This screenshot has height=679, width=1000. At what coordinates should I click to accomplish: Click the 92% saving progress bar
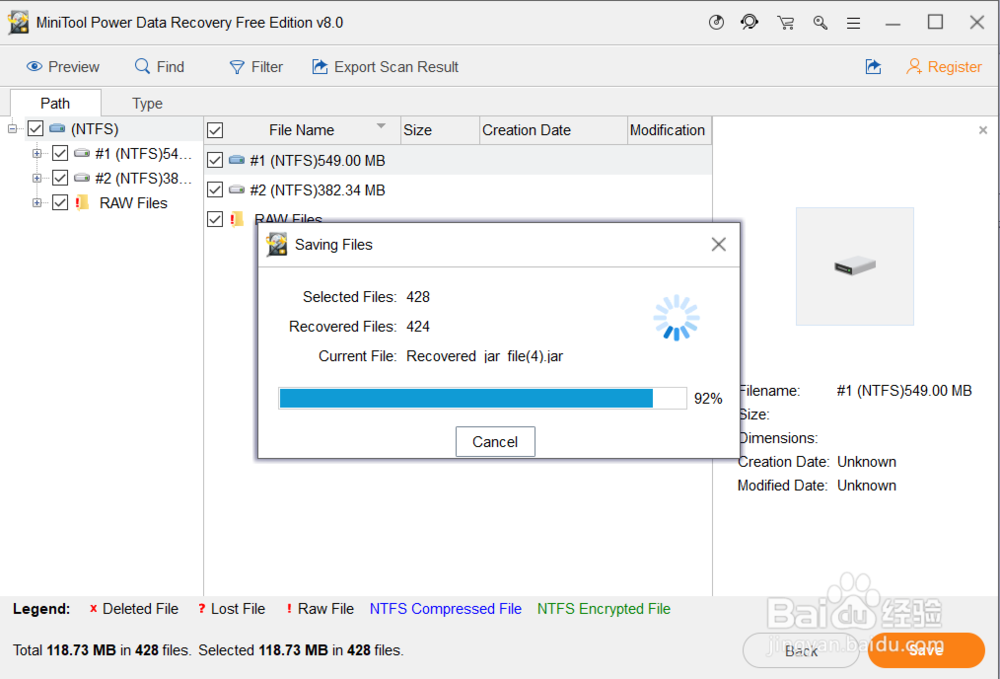(482, 398)
